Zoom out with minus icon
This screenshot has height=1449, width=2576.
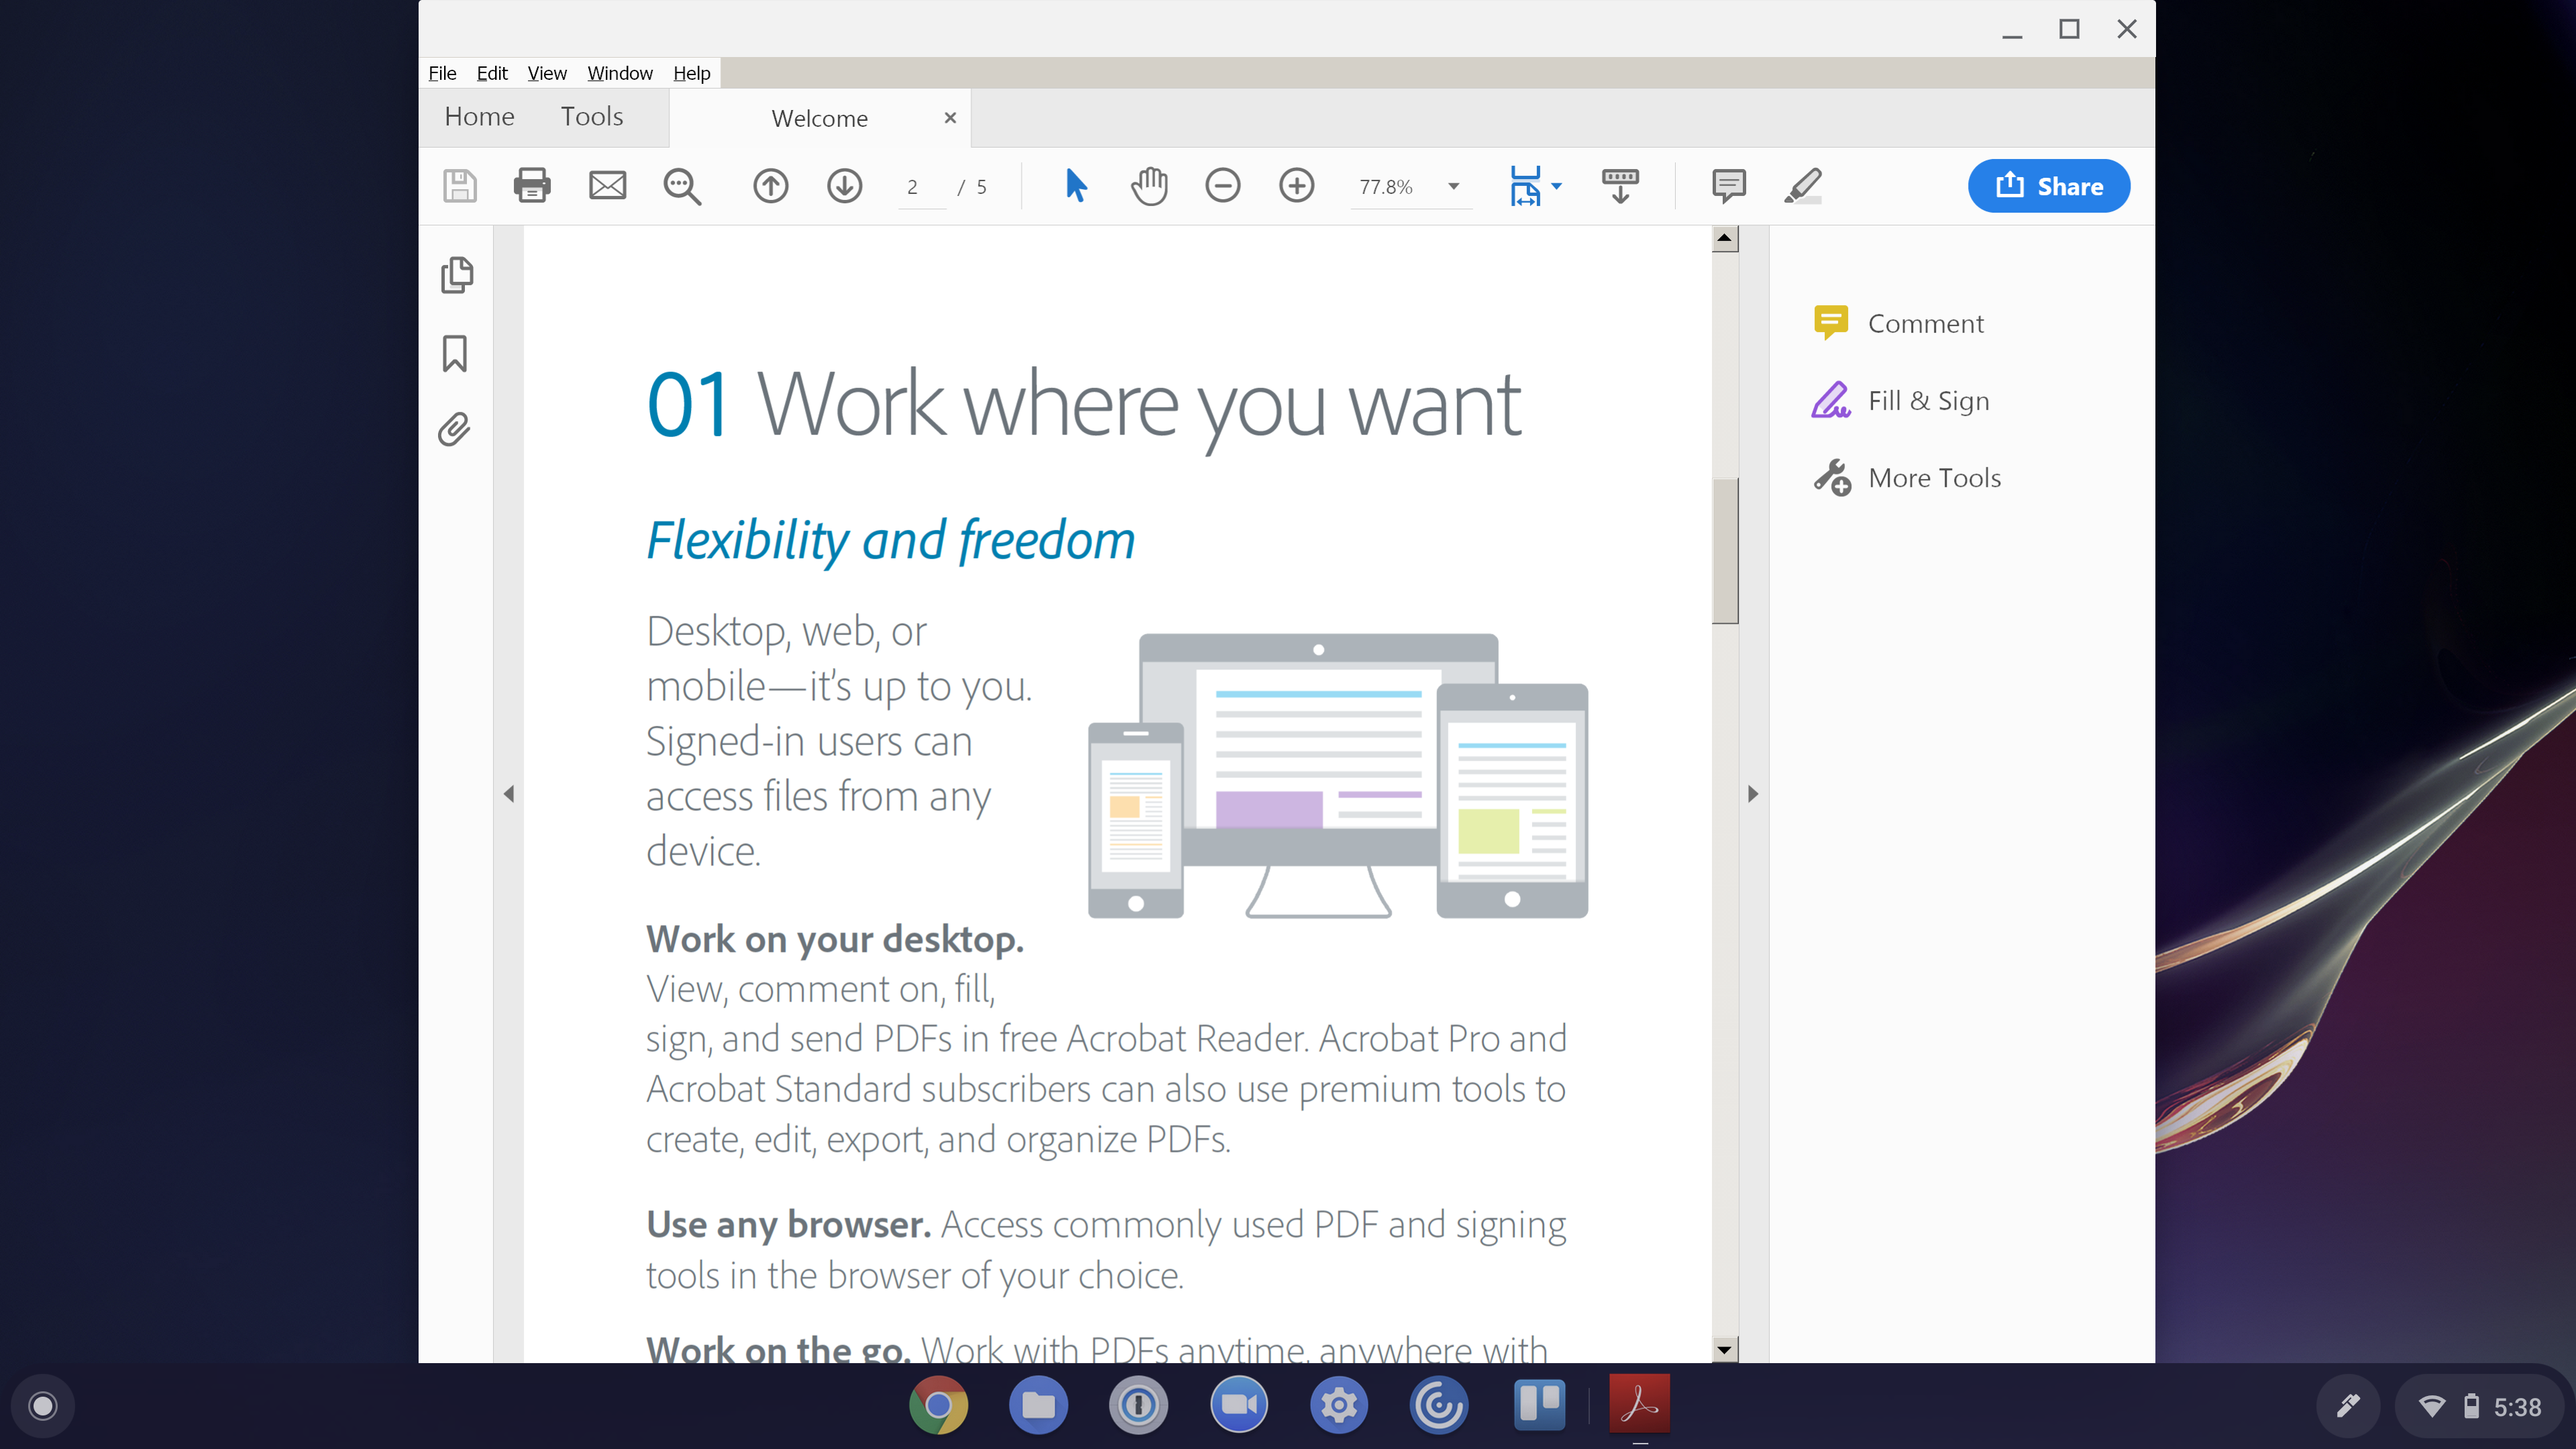click(x=1222, y=186)
